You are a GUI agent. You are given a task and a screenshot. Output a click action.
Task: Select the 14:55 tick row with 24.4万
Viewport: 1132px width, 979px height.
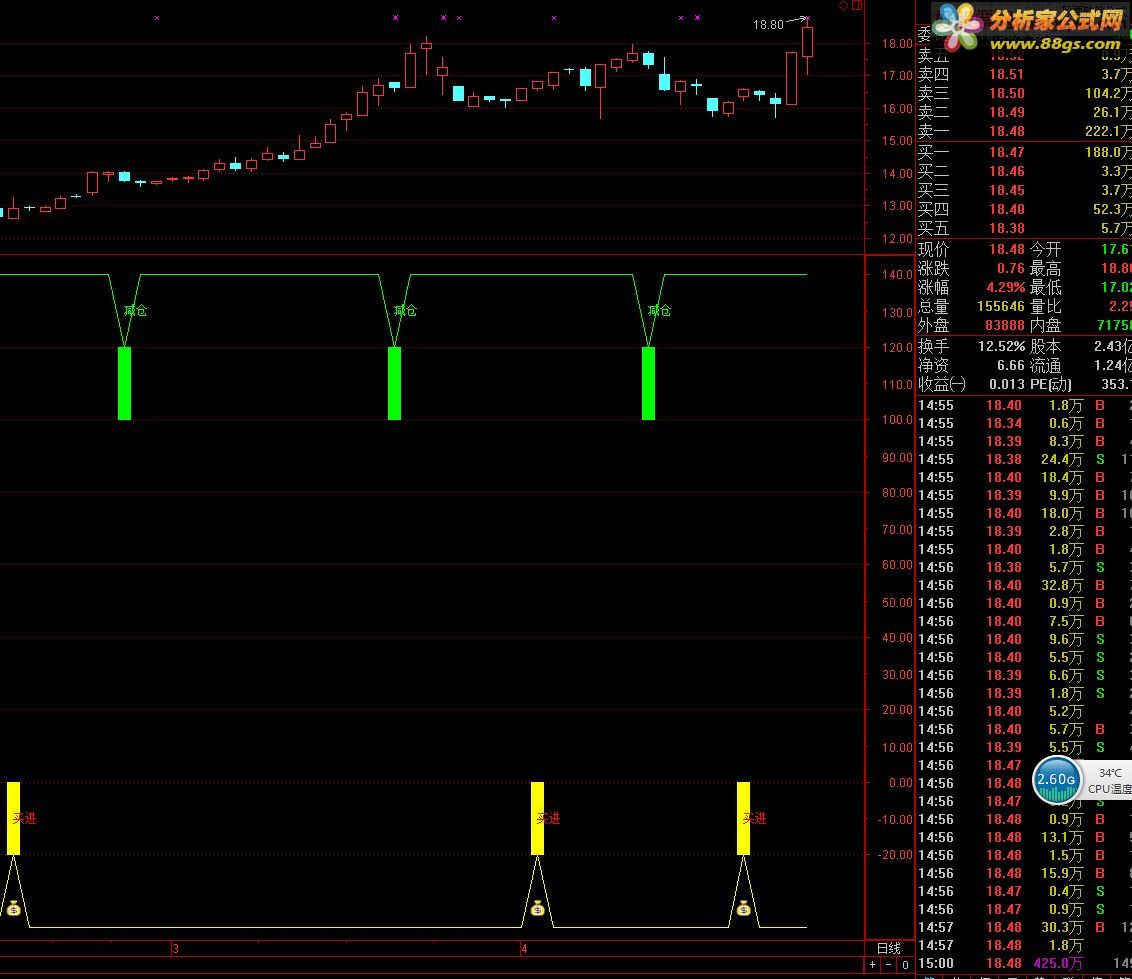tap(1024, 459)
